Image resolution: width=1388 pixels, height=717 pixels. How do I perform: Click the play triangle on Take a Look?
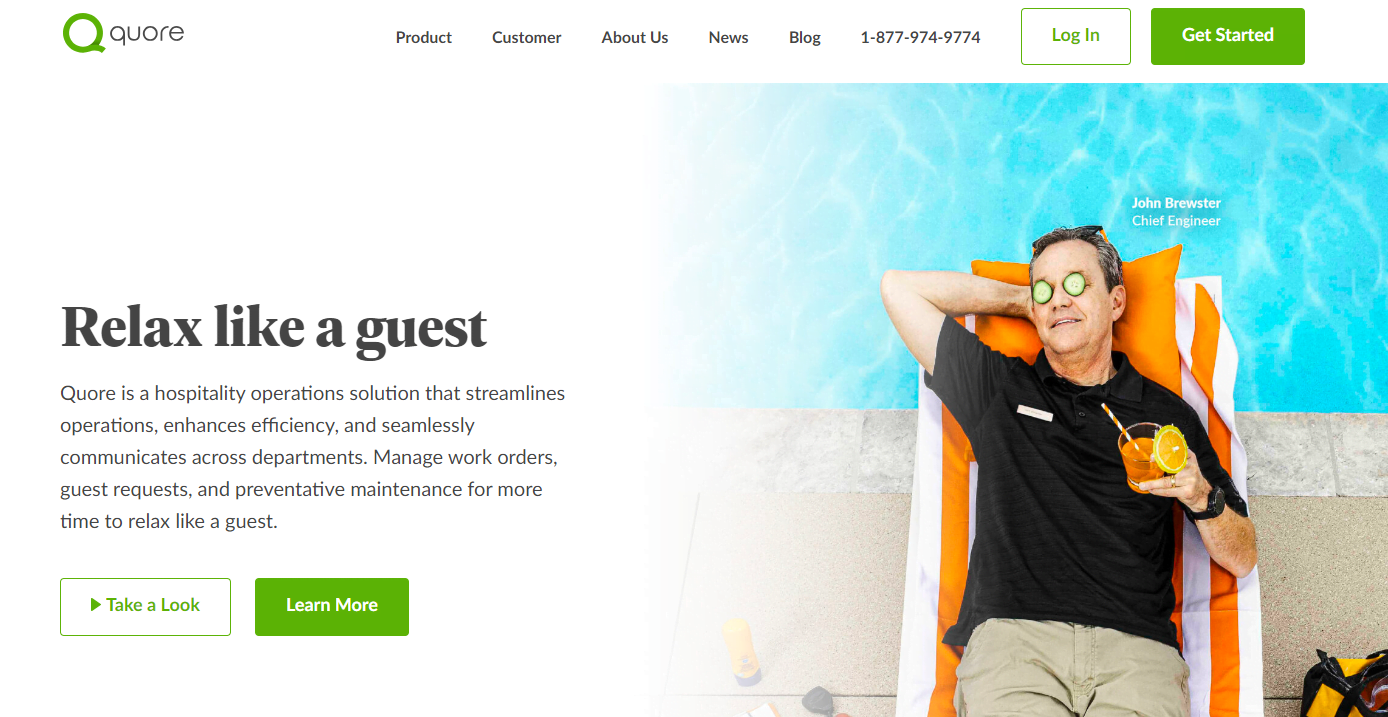[96, 605]
